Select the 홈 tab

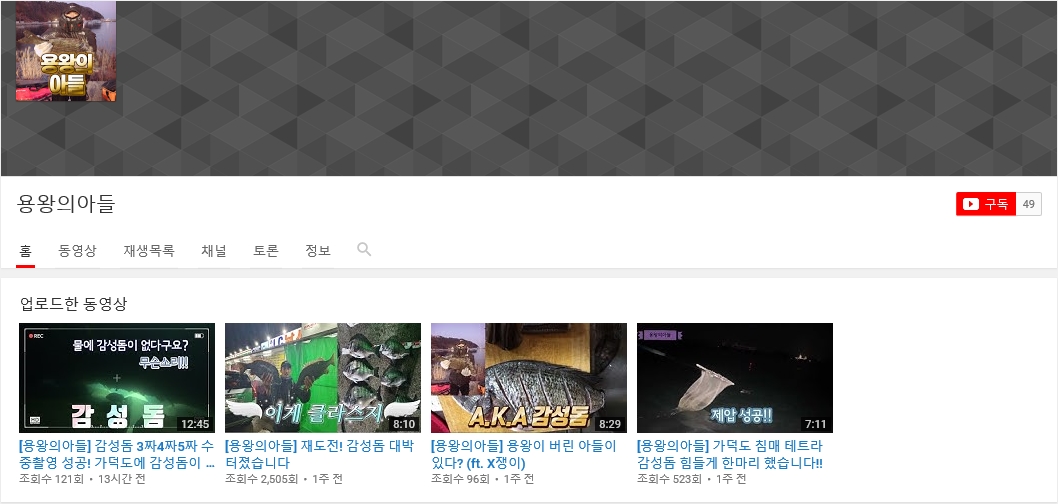[26, 250]
